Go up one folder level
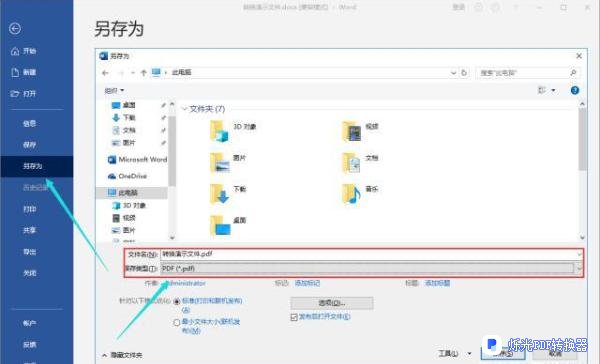 point(143,73)
